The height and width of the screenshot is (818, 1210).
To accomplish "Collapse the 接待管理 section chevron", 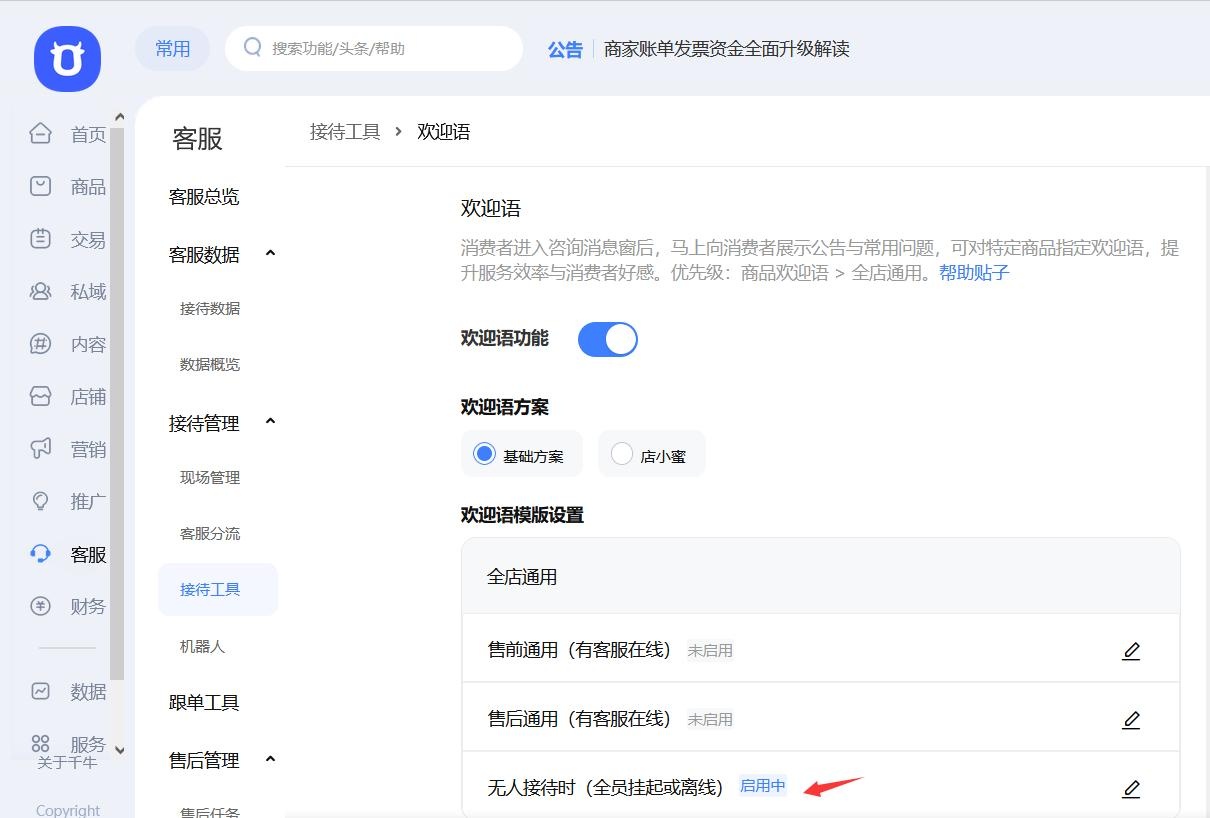I will pos(270,422).
